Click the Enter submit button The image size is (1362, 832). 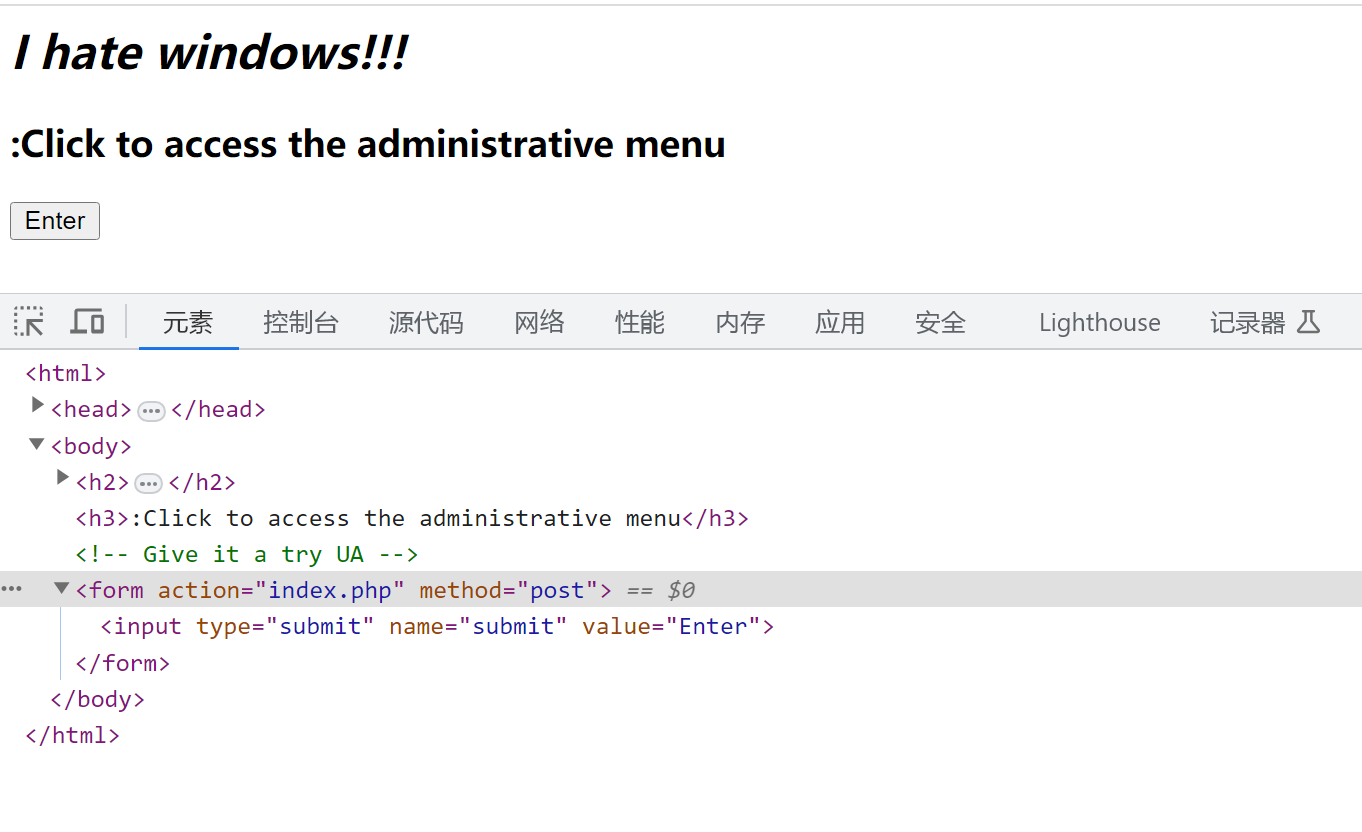[55, 221]
